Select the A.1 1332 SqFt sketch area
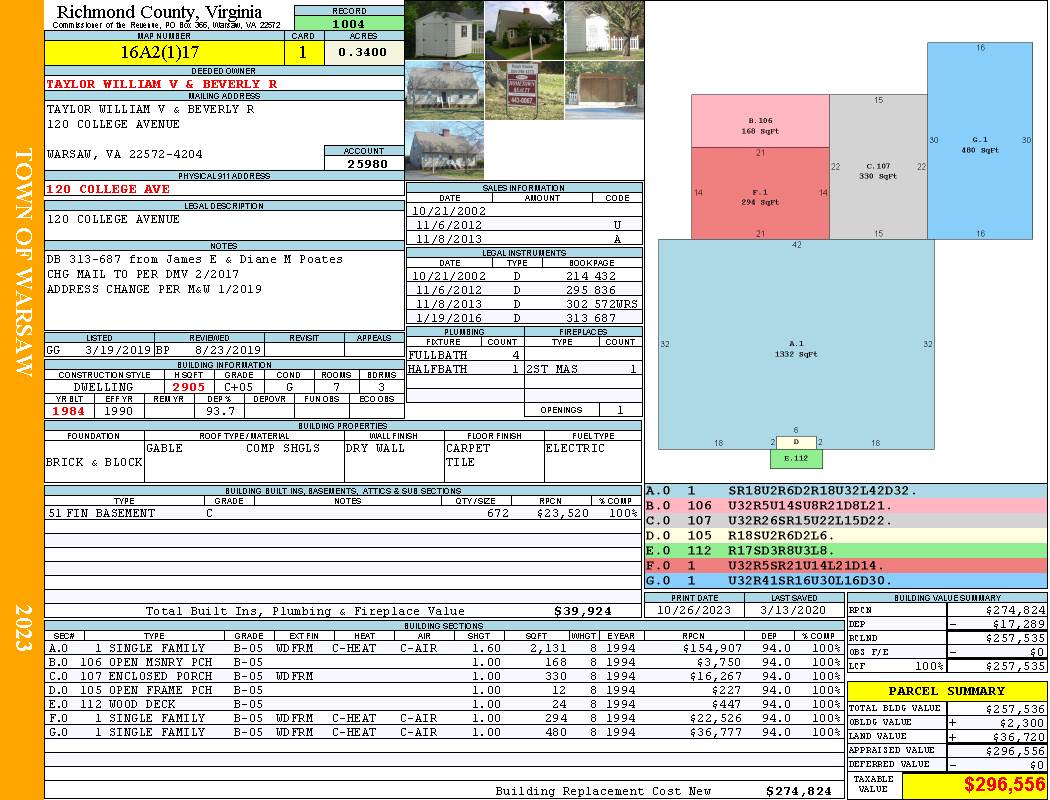 pos(796,344)
